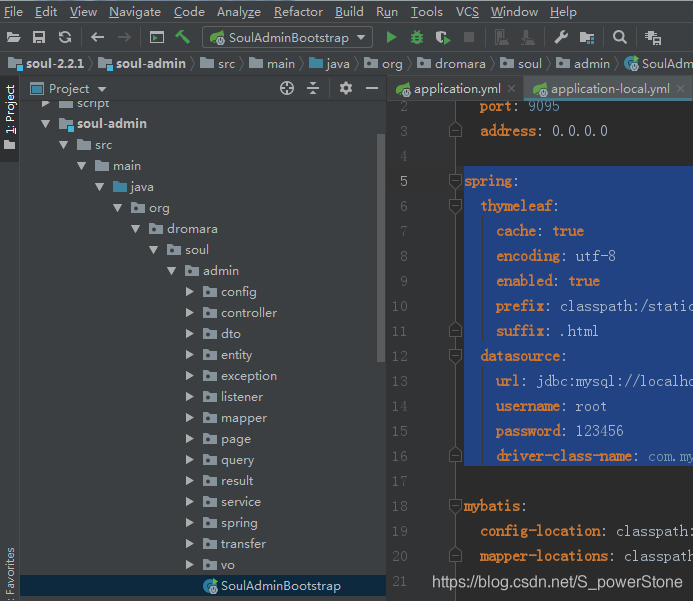Select SoulAdminBootstrap class in project tree
Viewport: 693px width, 601px height.
pos(280,586)
